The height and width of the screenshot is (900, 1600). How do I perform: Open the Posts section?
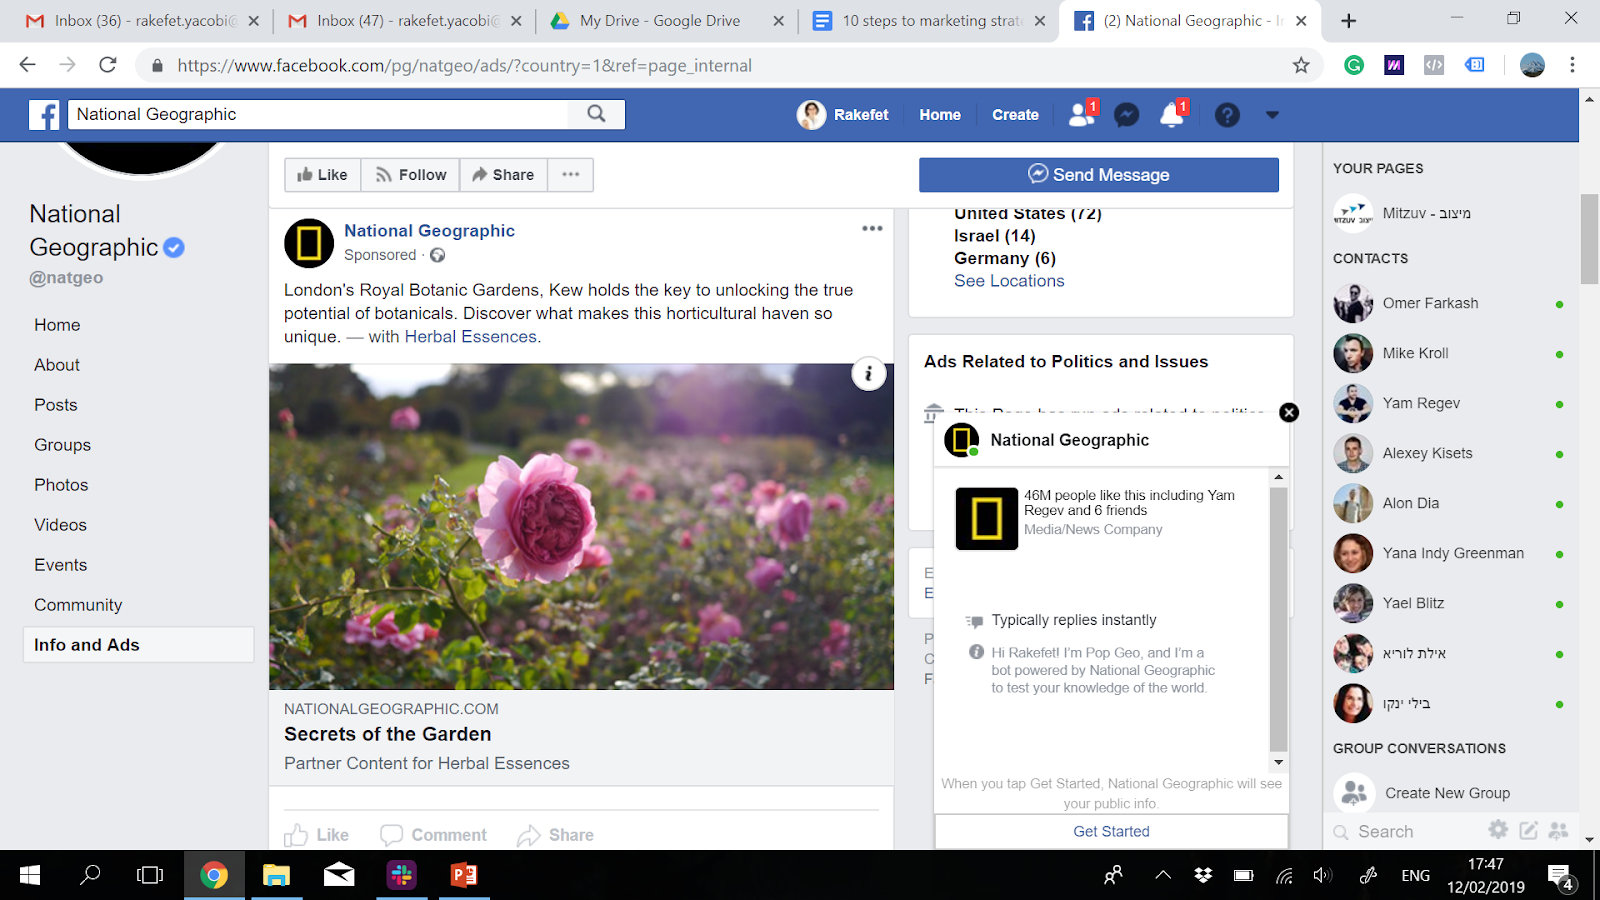pos(55,405)
